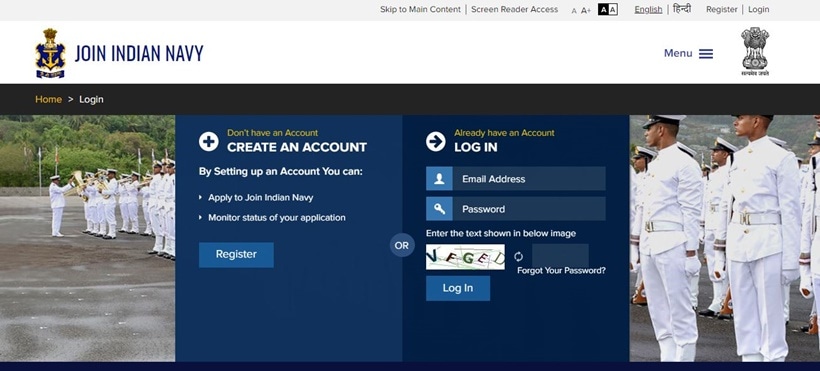Click the key icon beside Password

[439, 209]
